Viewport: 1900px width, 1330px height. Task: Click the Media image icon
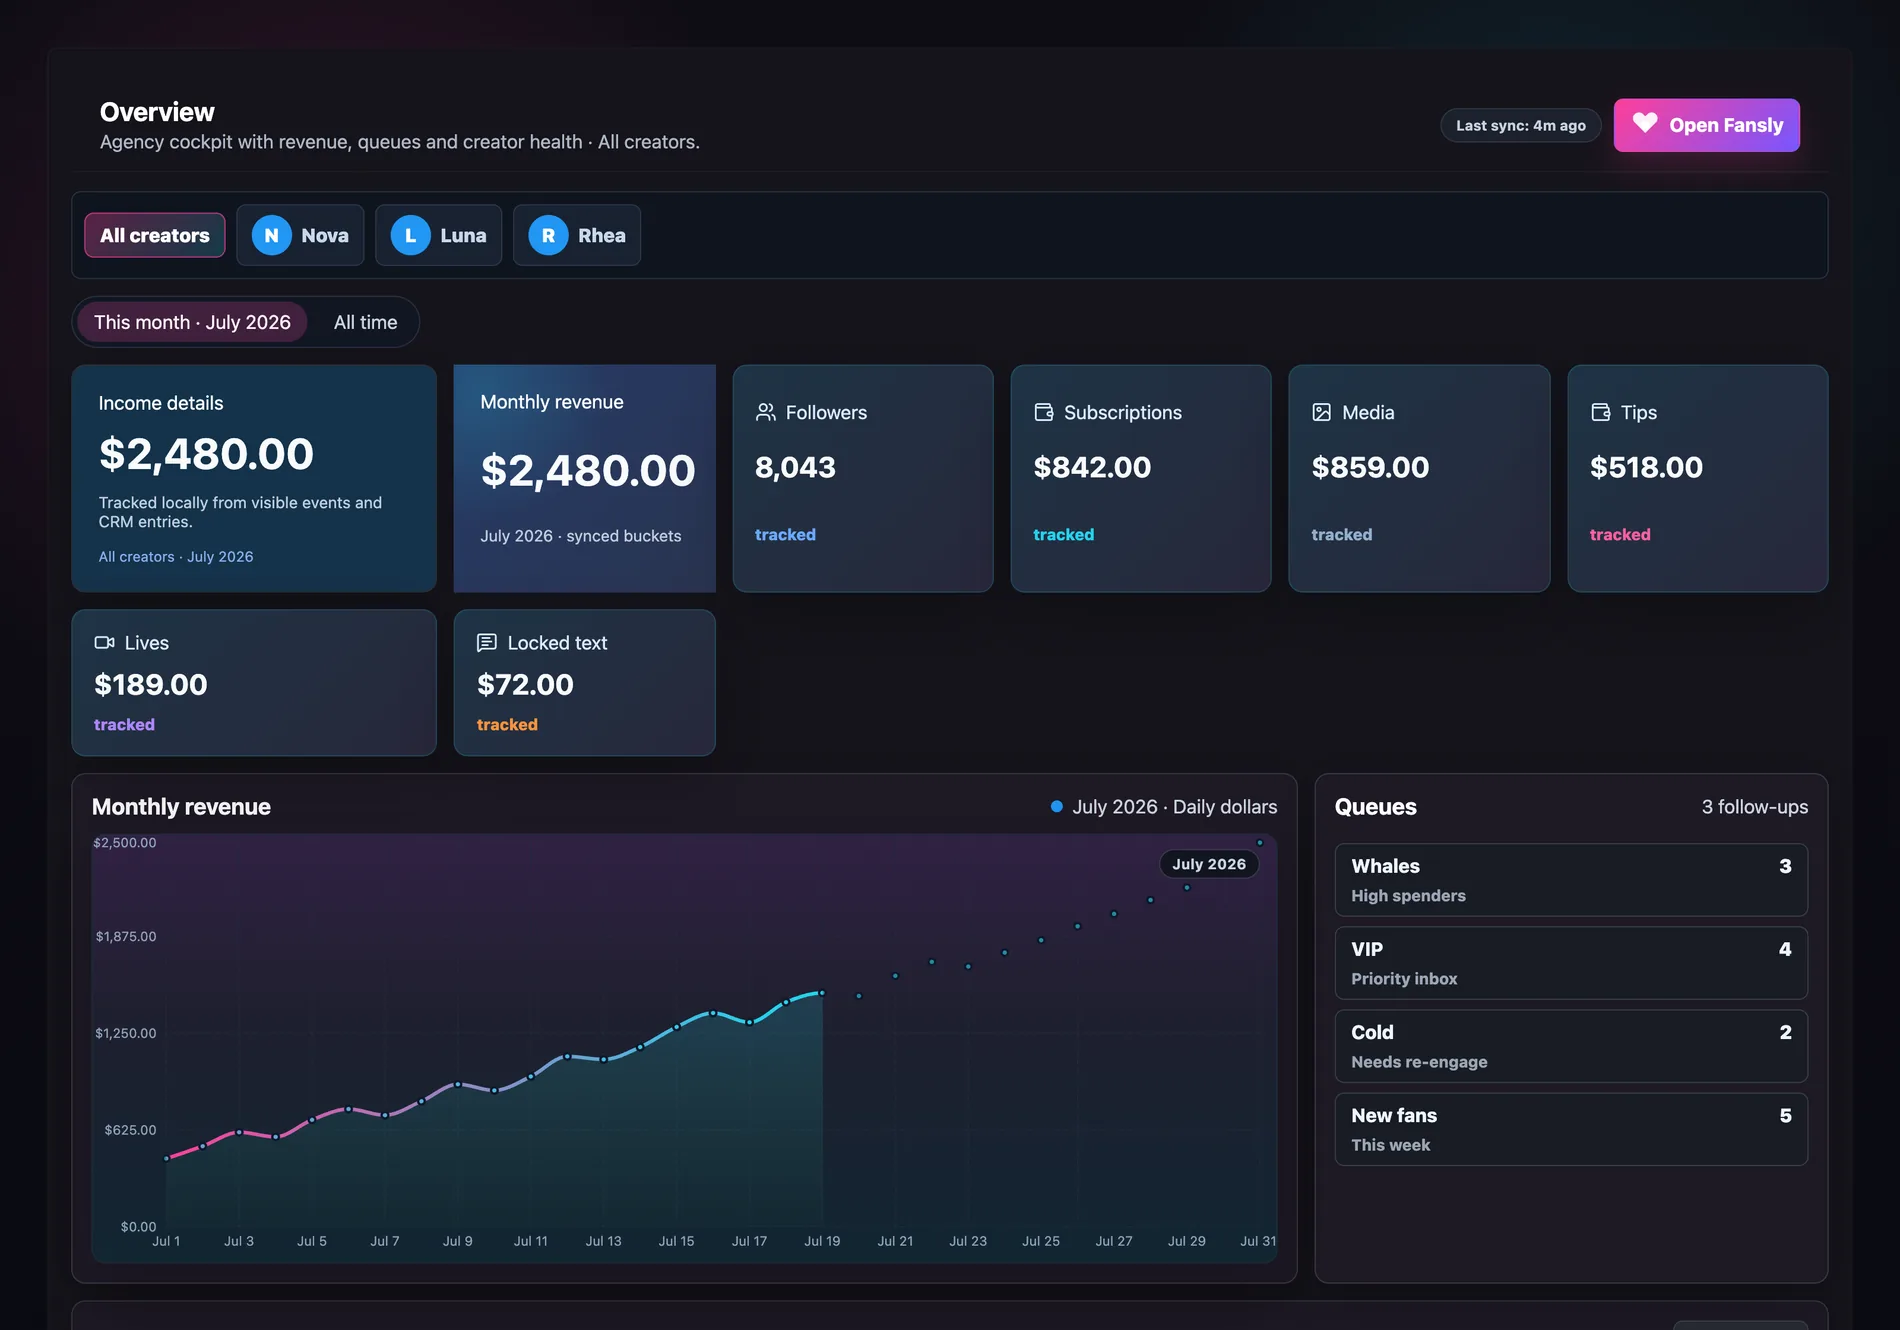(1322, 412)
